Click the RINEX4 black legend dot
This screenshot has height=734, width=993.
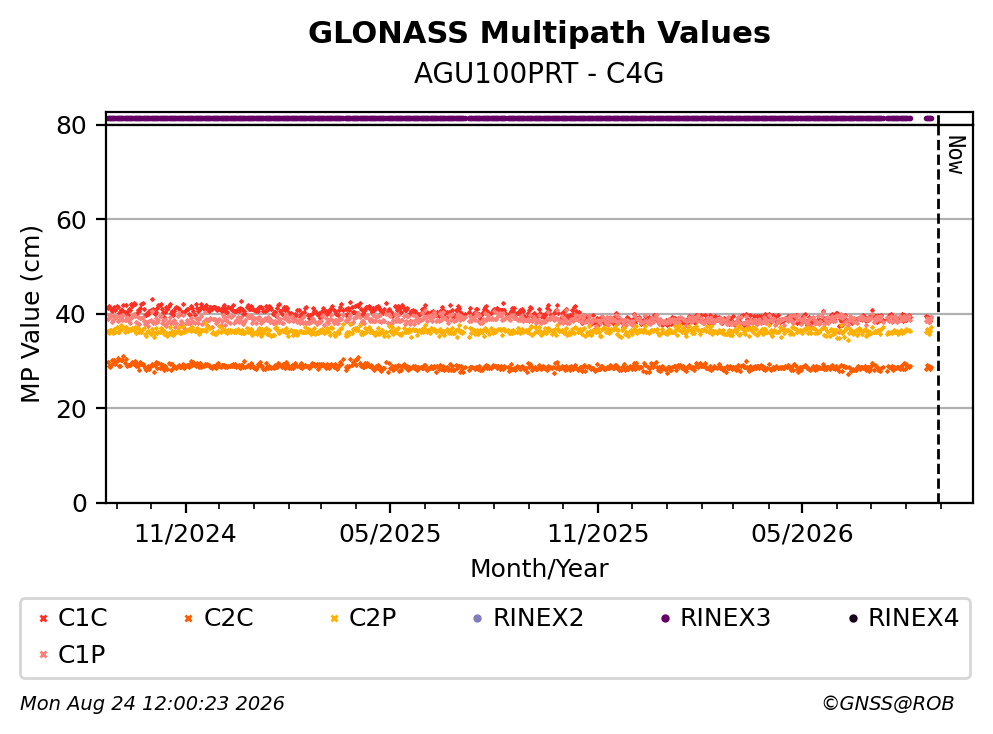tap(853, 619)
